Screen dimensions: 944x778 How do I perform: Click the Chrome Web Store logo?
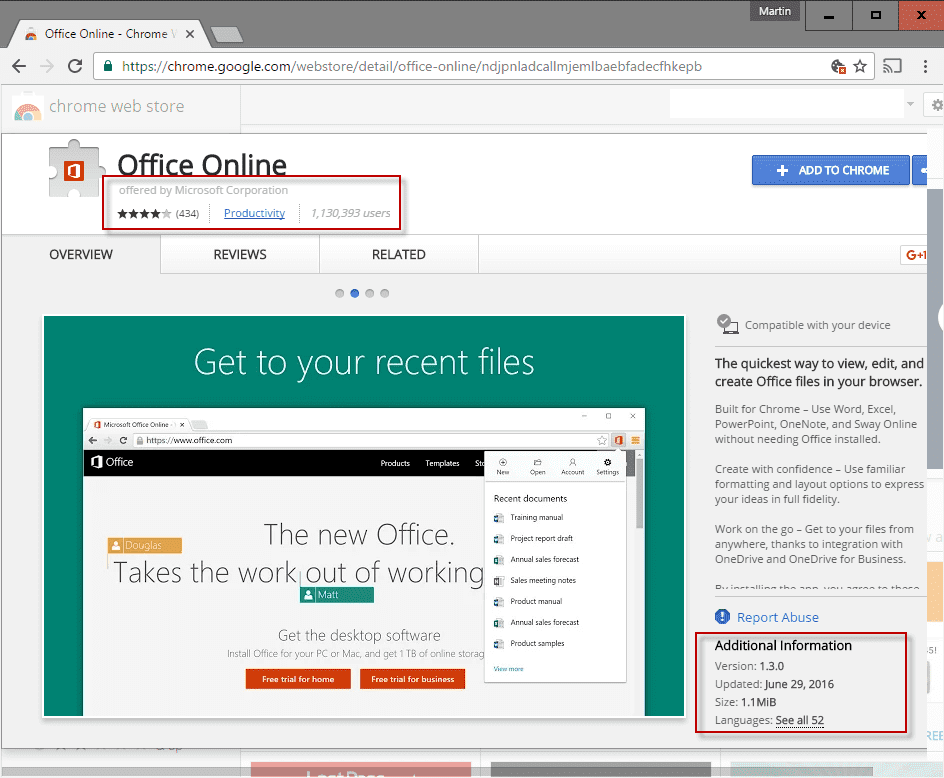pyautogui.click(x=27, y=107)
